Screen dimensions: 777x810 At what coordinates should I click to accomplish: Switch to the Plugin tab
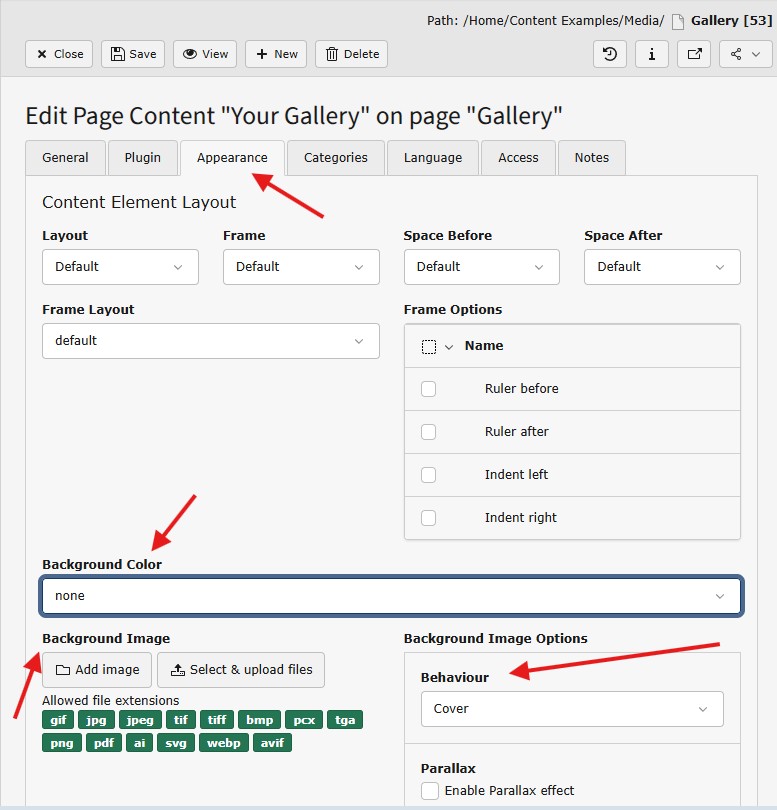(x=142, y=158)
